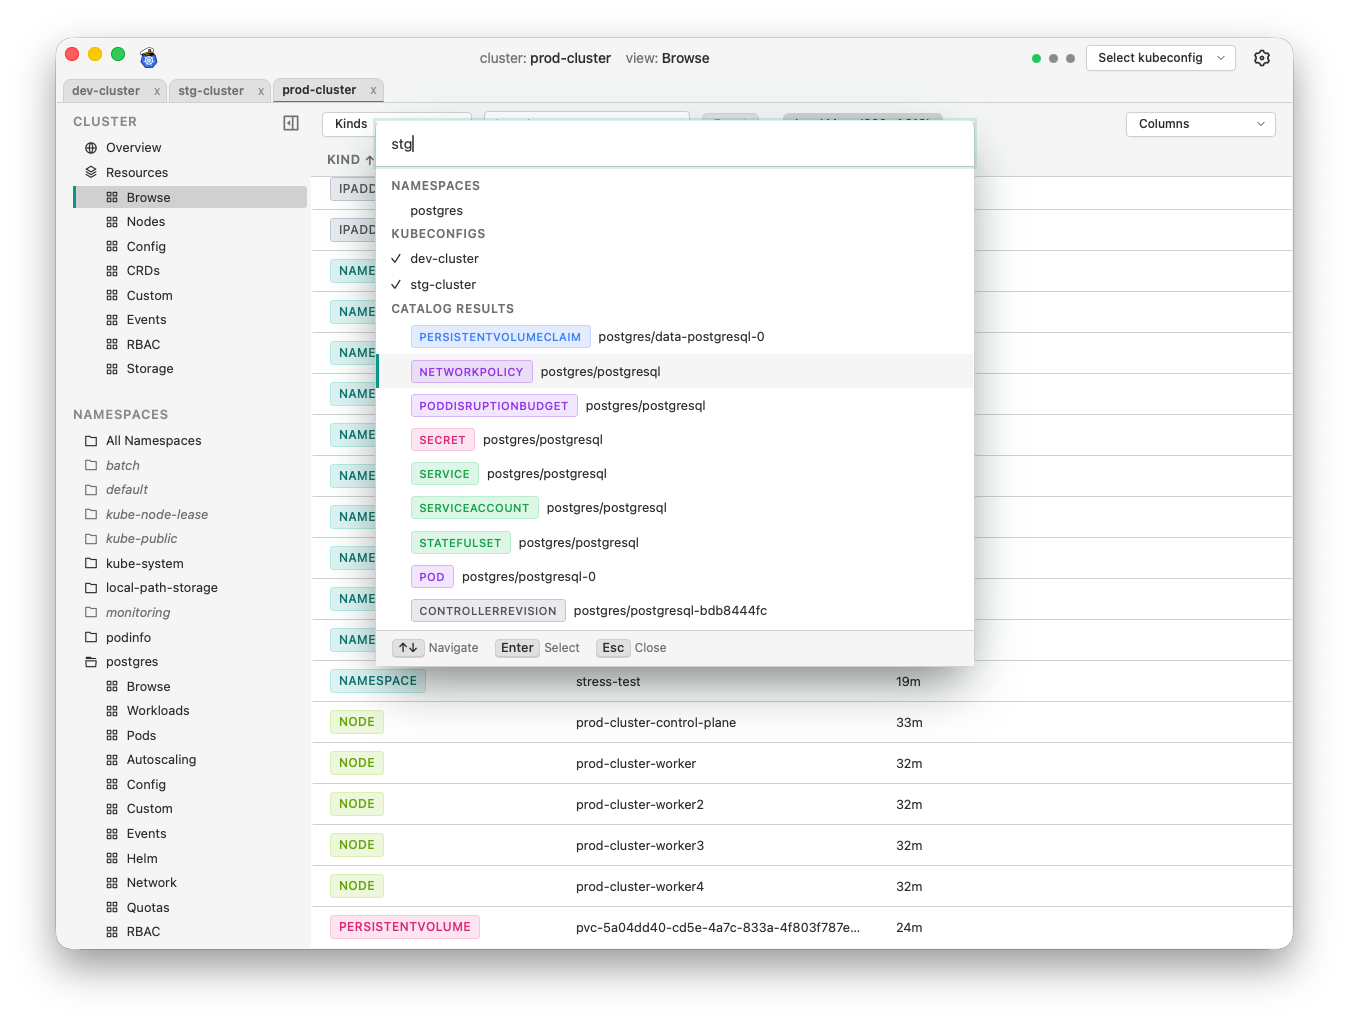Select the Resources layers icon
The height and width of the screenshot is (1023, 1349).
click(x=91, y=173)
